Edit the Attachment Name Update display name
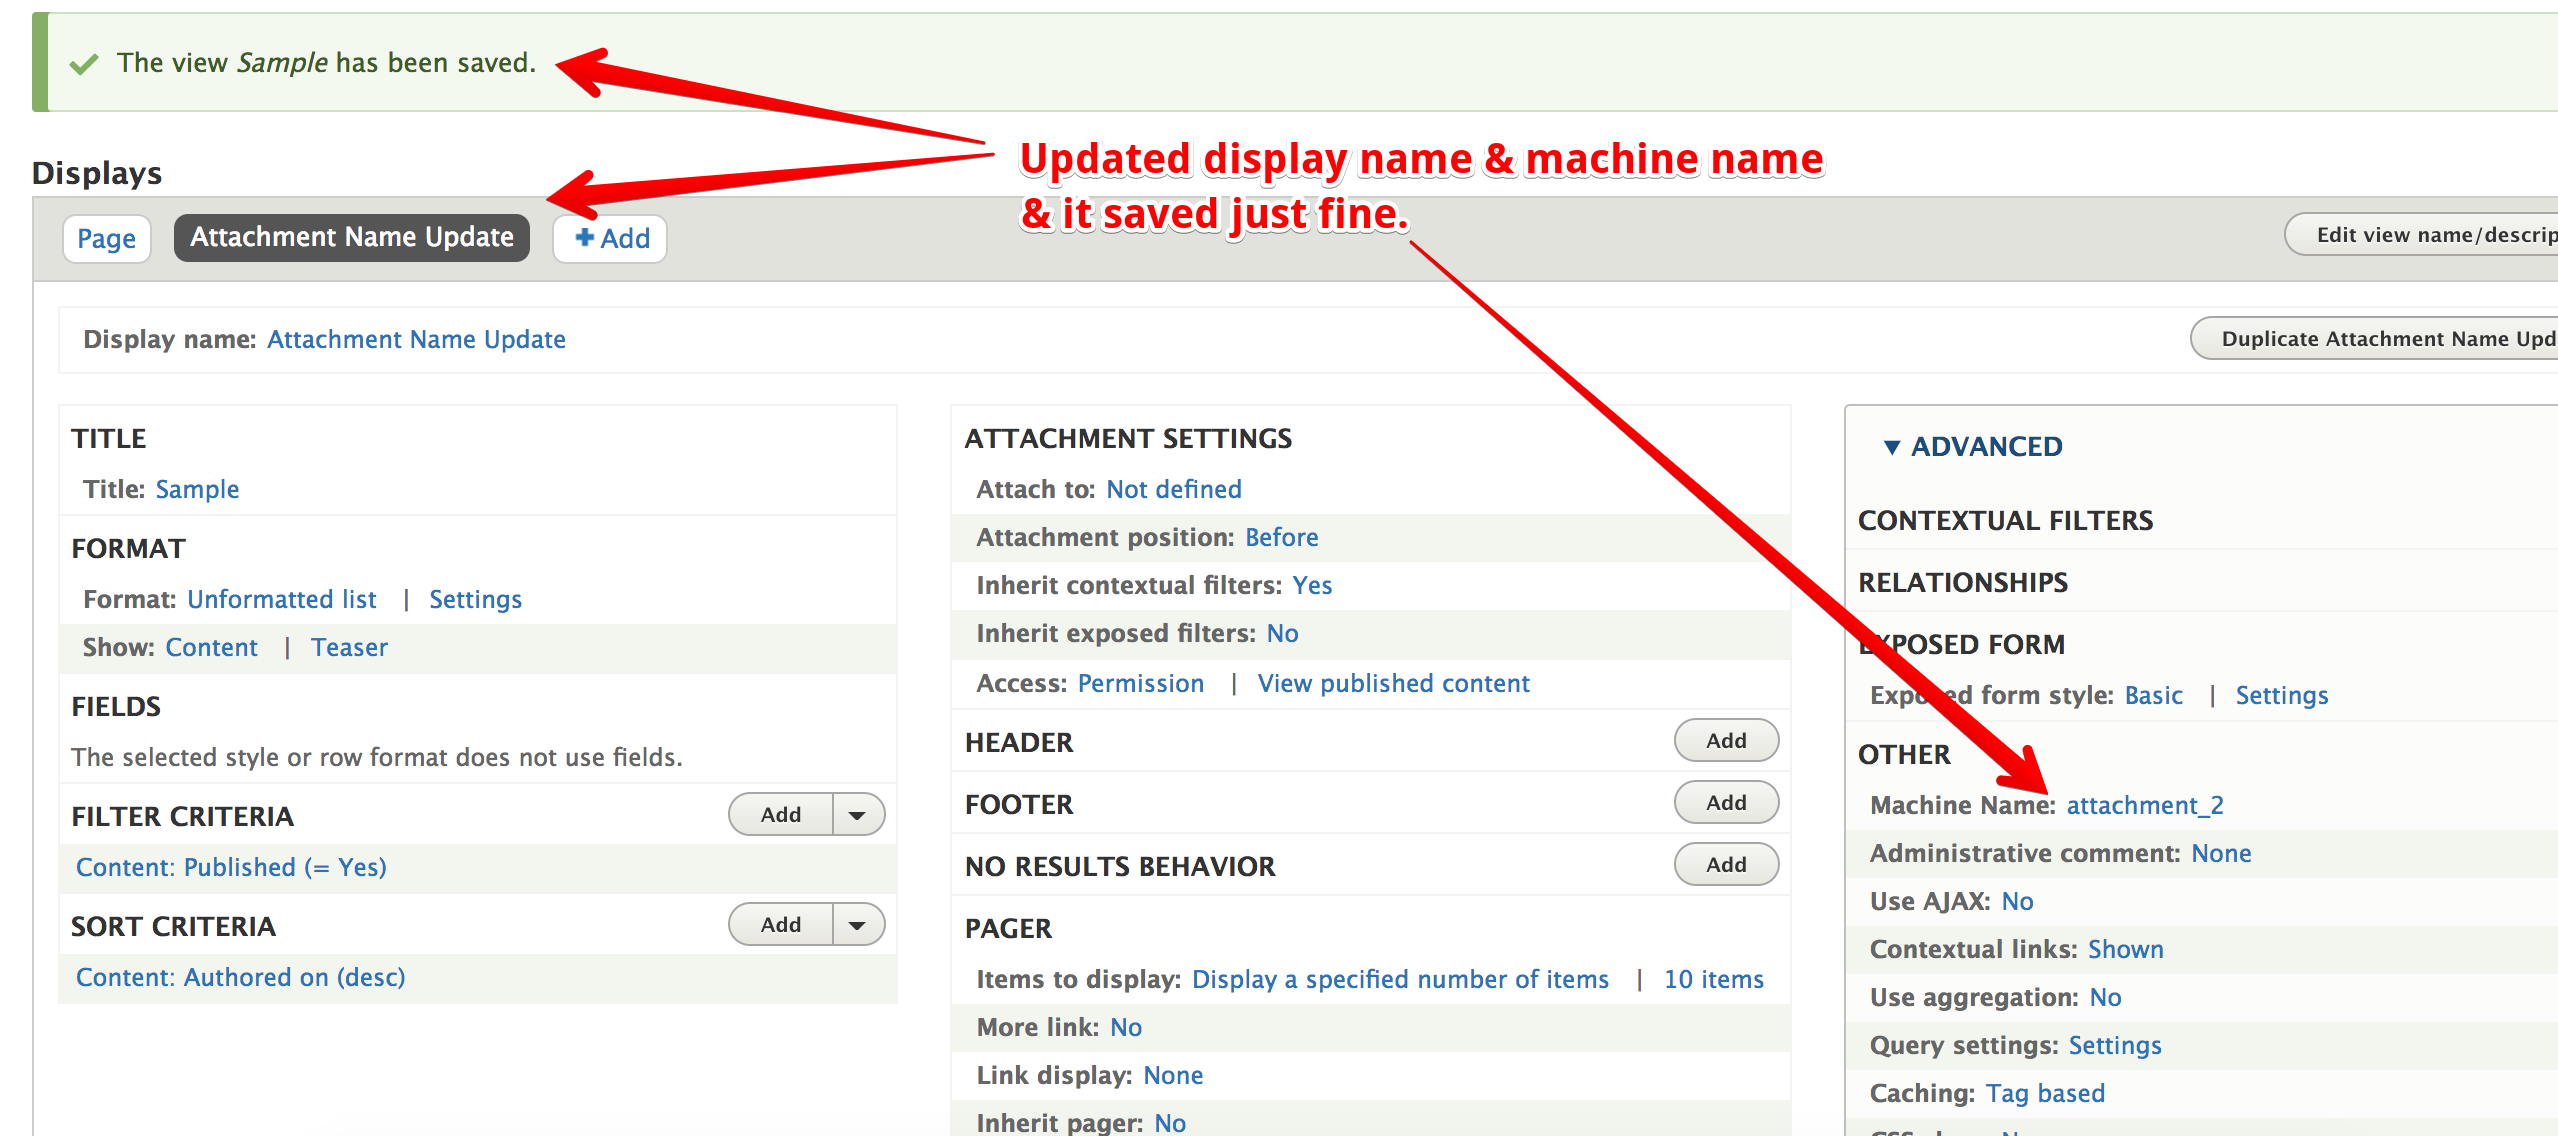Screen dimensions: 2558x1136 pyautogui.click(x=416, y=340)
